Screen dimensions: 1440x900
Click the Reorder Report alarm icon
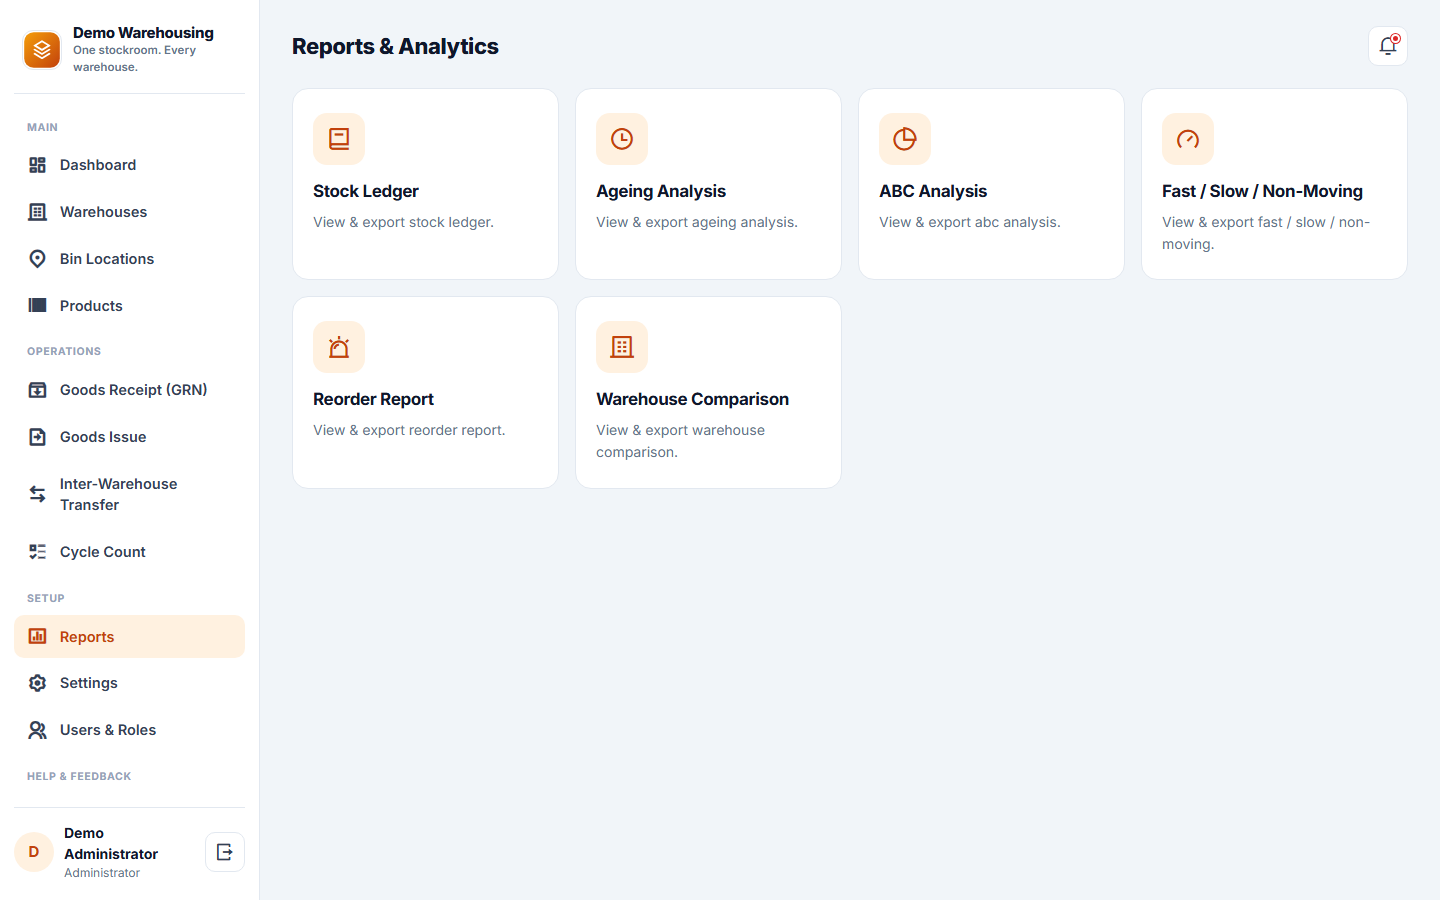[339, 347]
